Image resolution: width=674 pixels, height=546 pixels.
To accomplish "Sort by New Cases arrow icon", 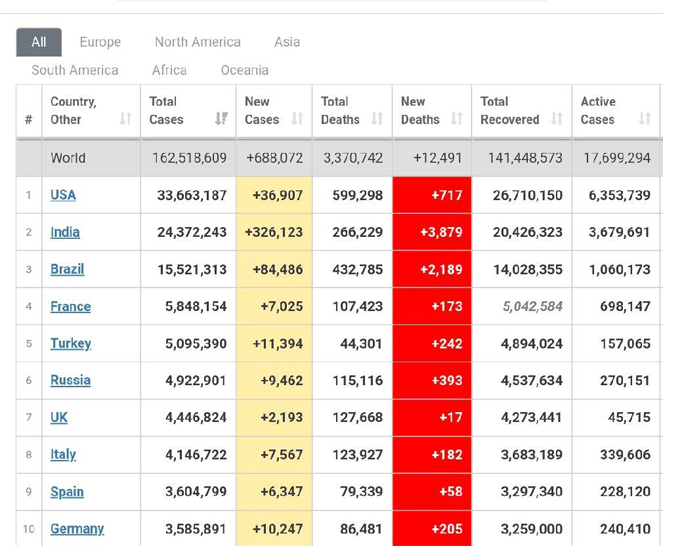I will [x=297, y=119].
